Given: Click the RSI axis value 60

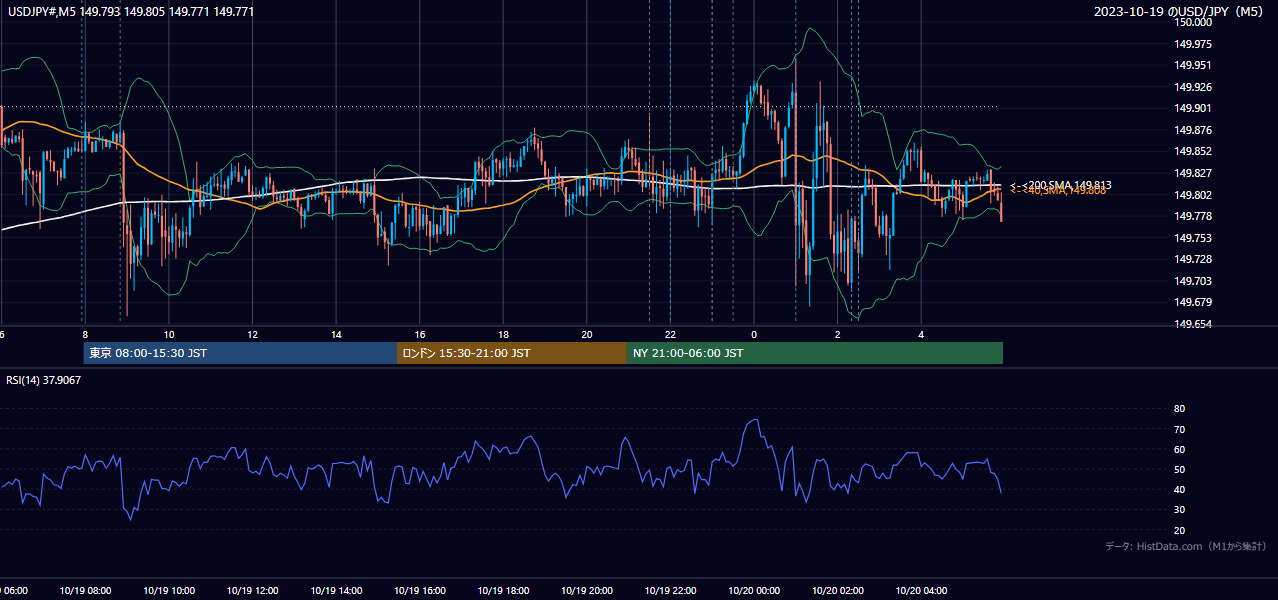Looking at the screenshot, I should coord(1179,449).
